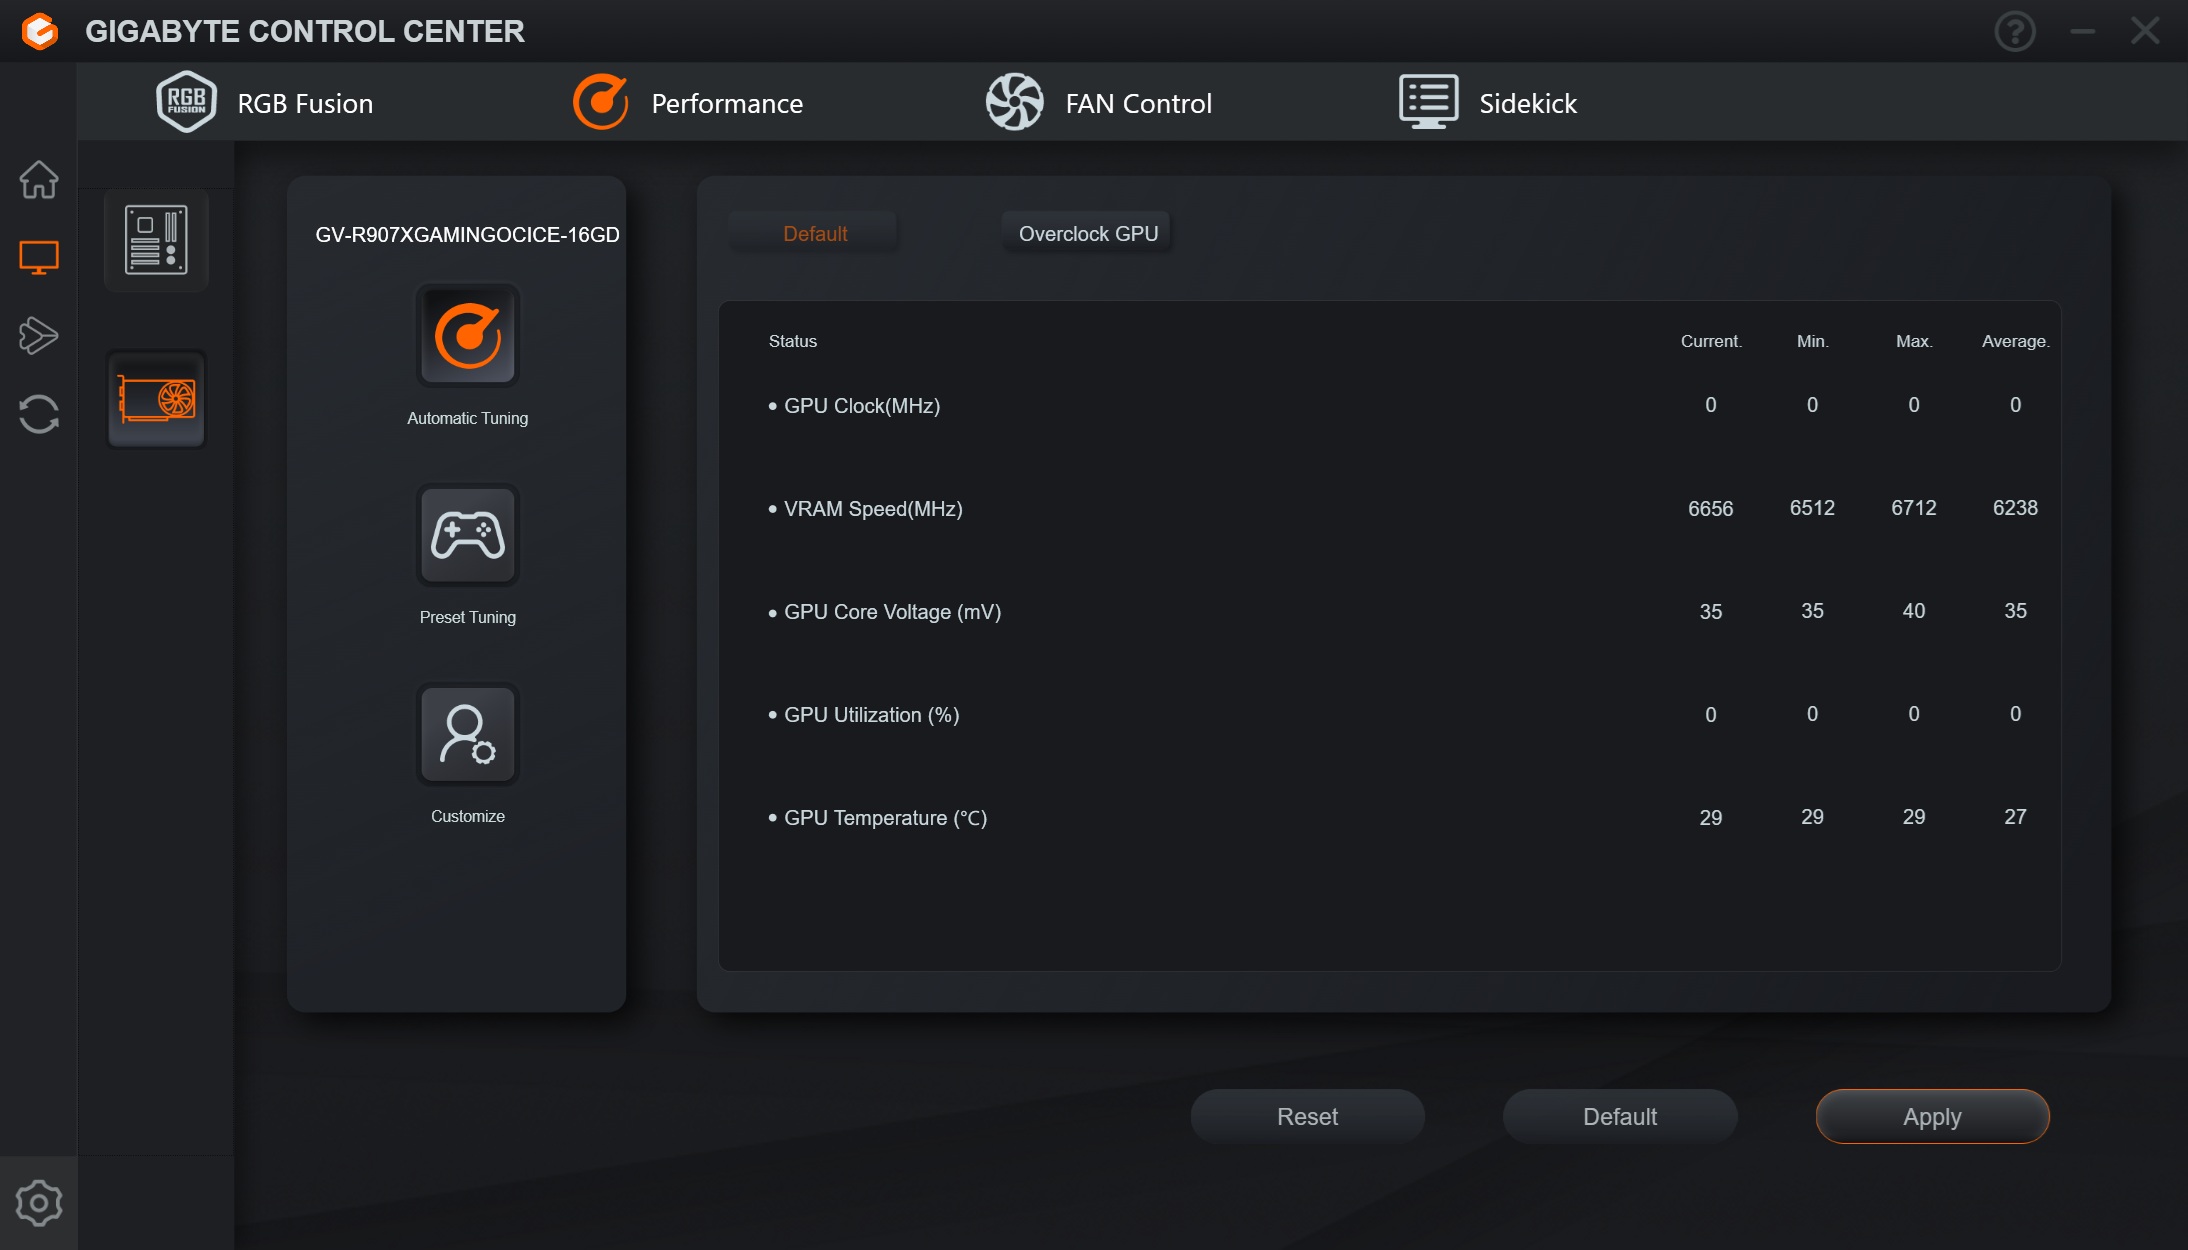Image resolution: width=2188 pixels, height=1250 pixels.
Task: Go to the Home sidebar icon
Action: (39, 180)
